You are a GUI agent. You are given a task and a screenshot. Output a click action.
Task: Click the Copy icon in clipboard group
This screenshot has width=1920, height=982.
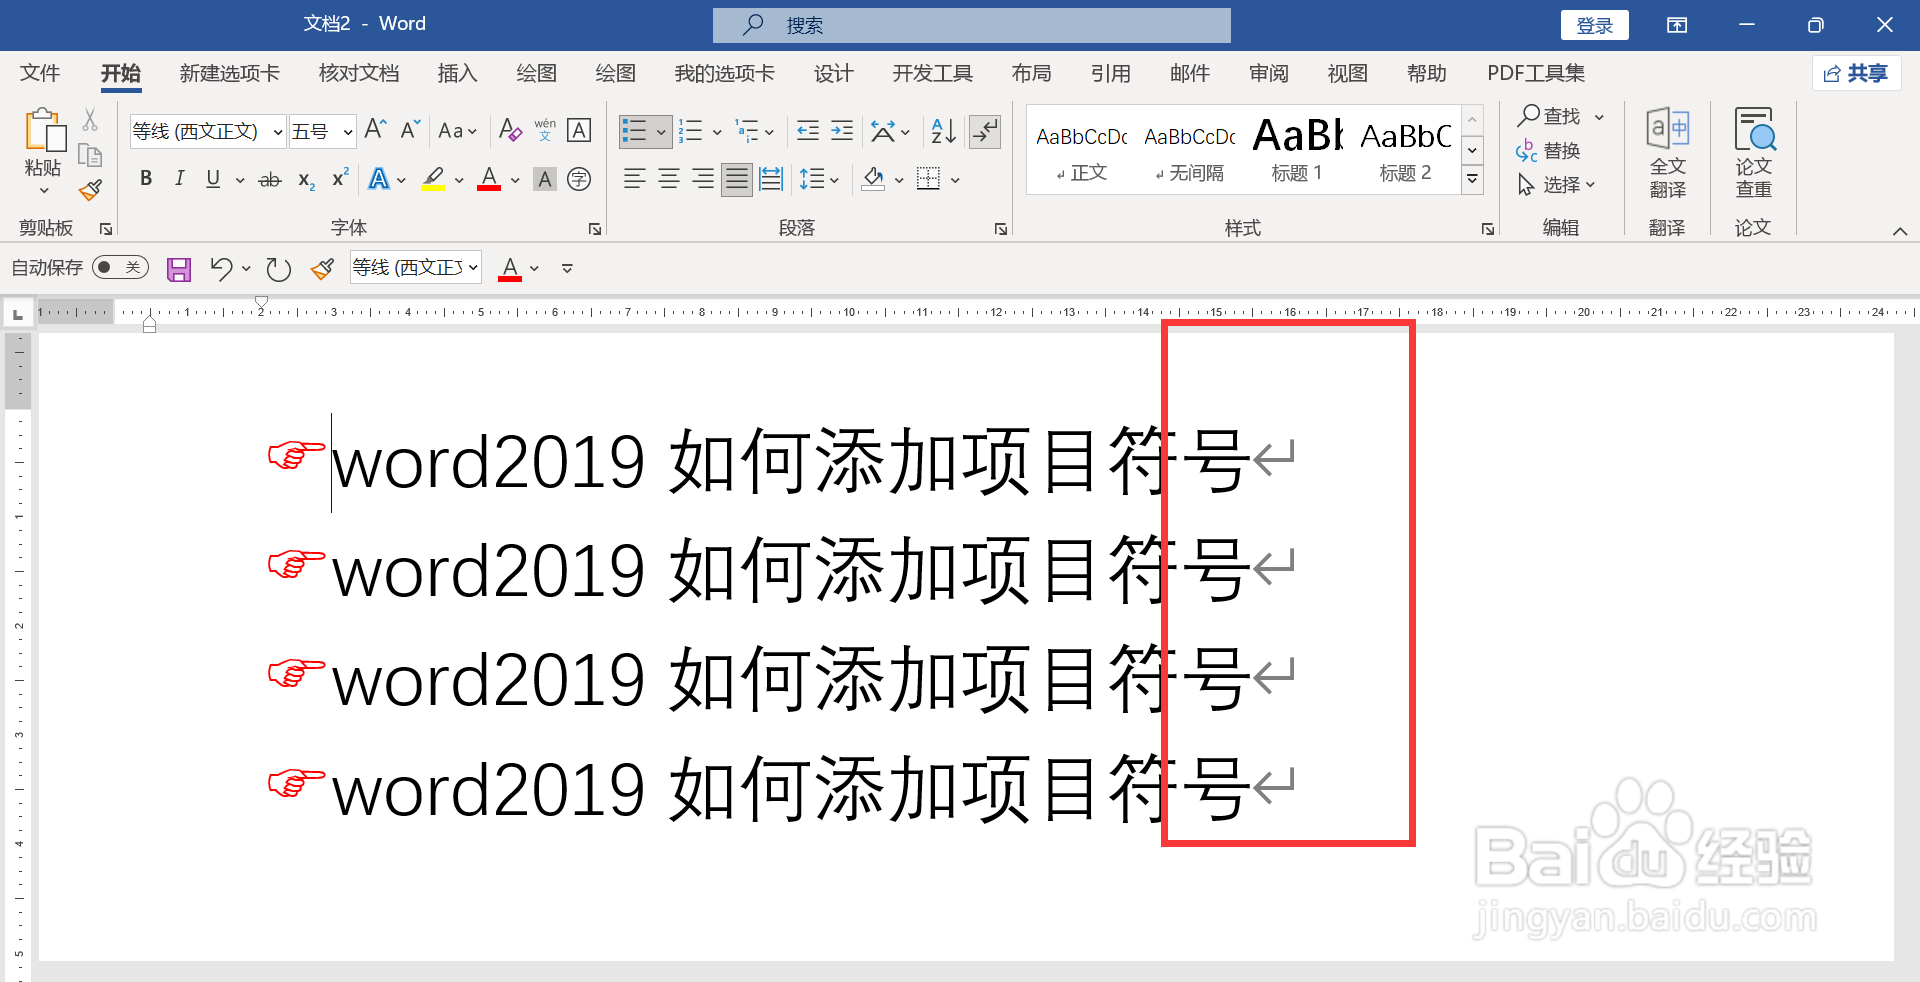click(90, 155)
